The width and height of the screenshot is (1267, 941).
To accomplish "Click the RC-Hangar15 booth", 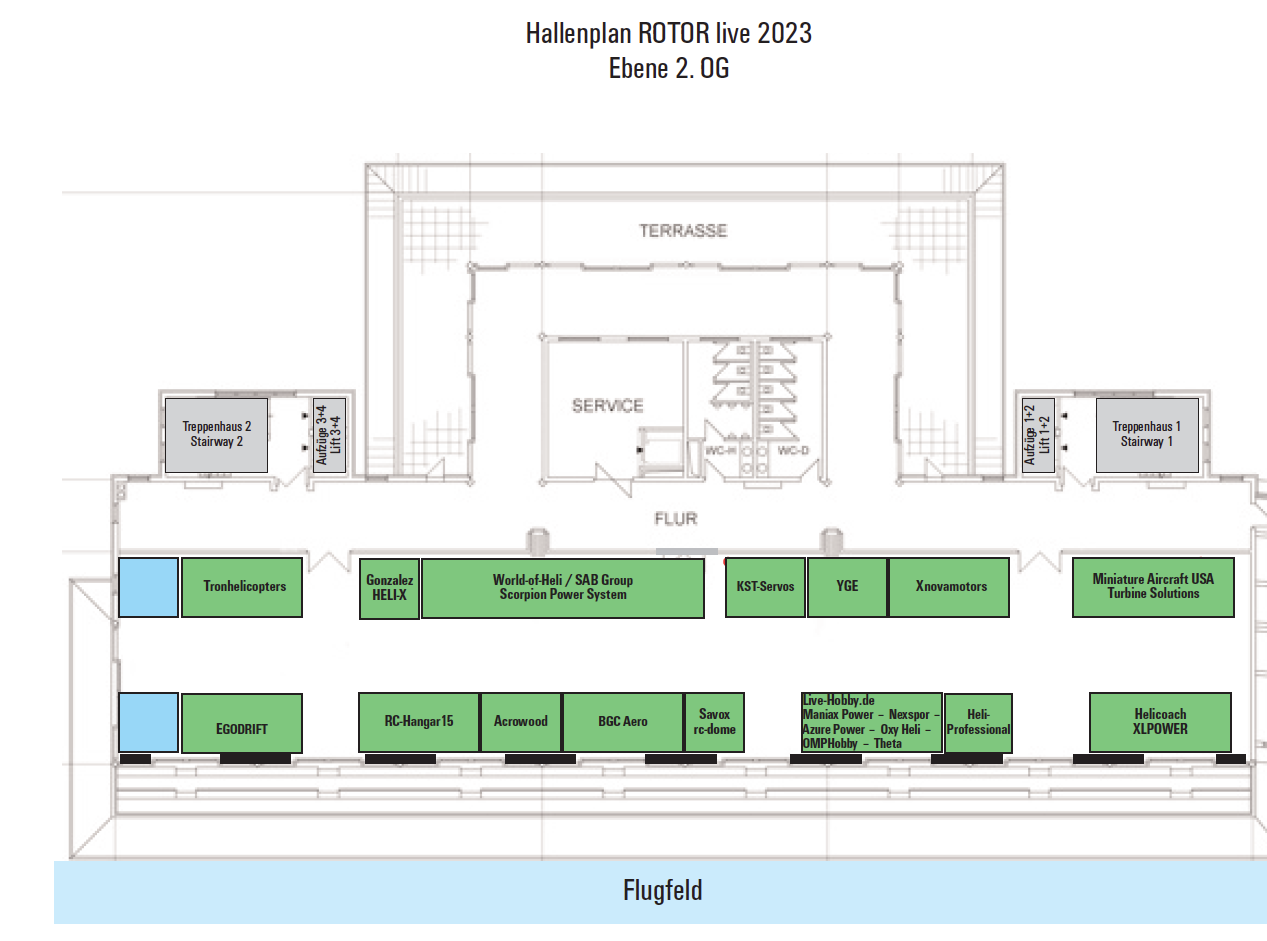I will point(419,722).
